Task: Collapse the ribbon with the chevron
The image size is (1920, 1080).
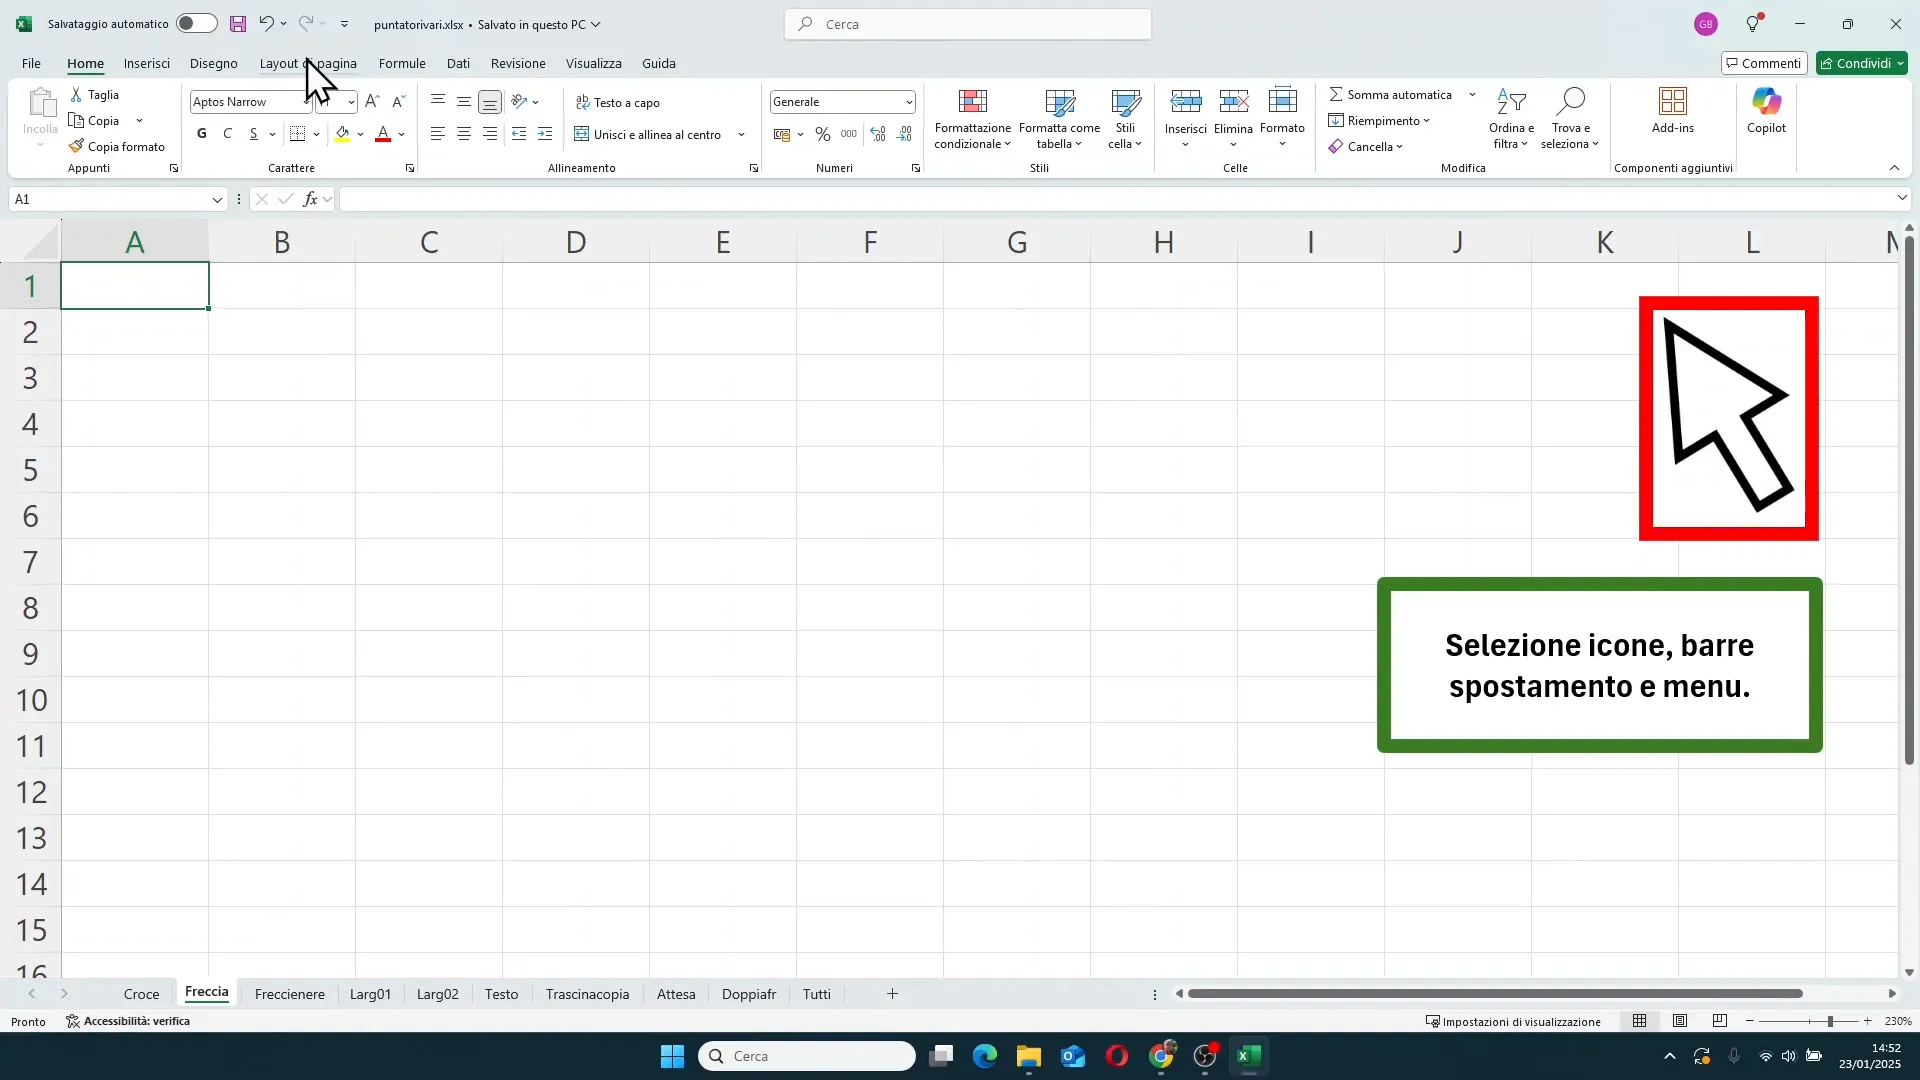Action: (1894, 168)
